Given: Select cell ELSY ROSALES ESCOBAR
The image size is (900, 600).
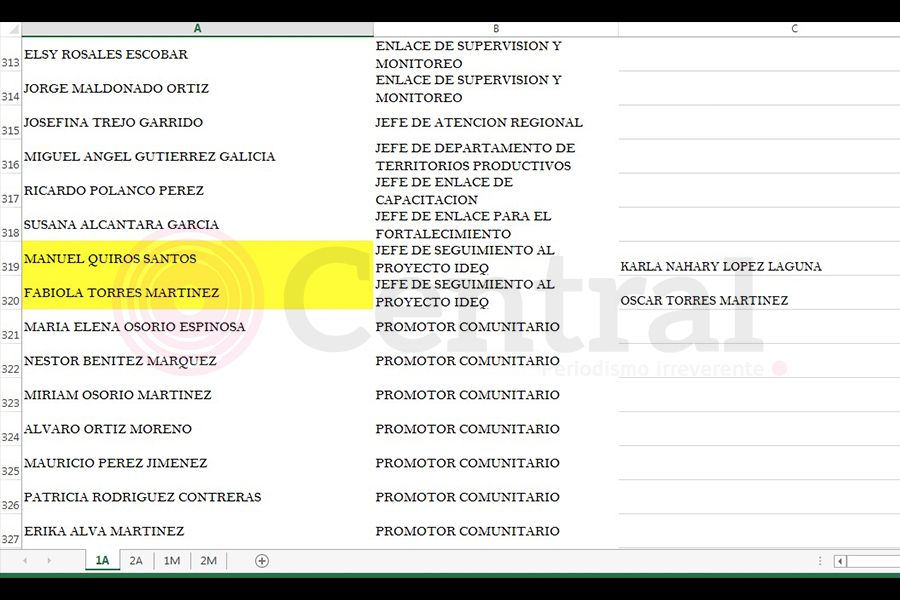Looking at the screenshot, I should (x=197, y=54).
